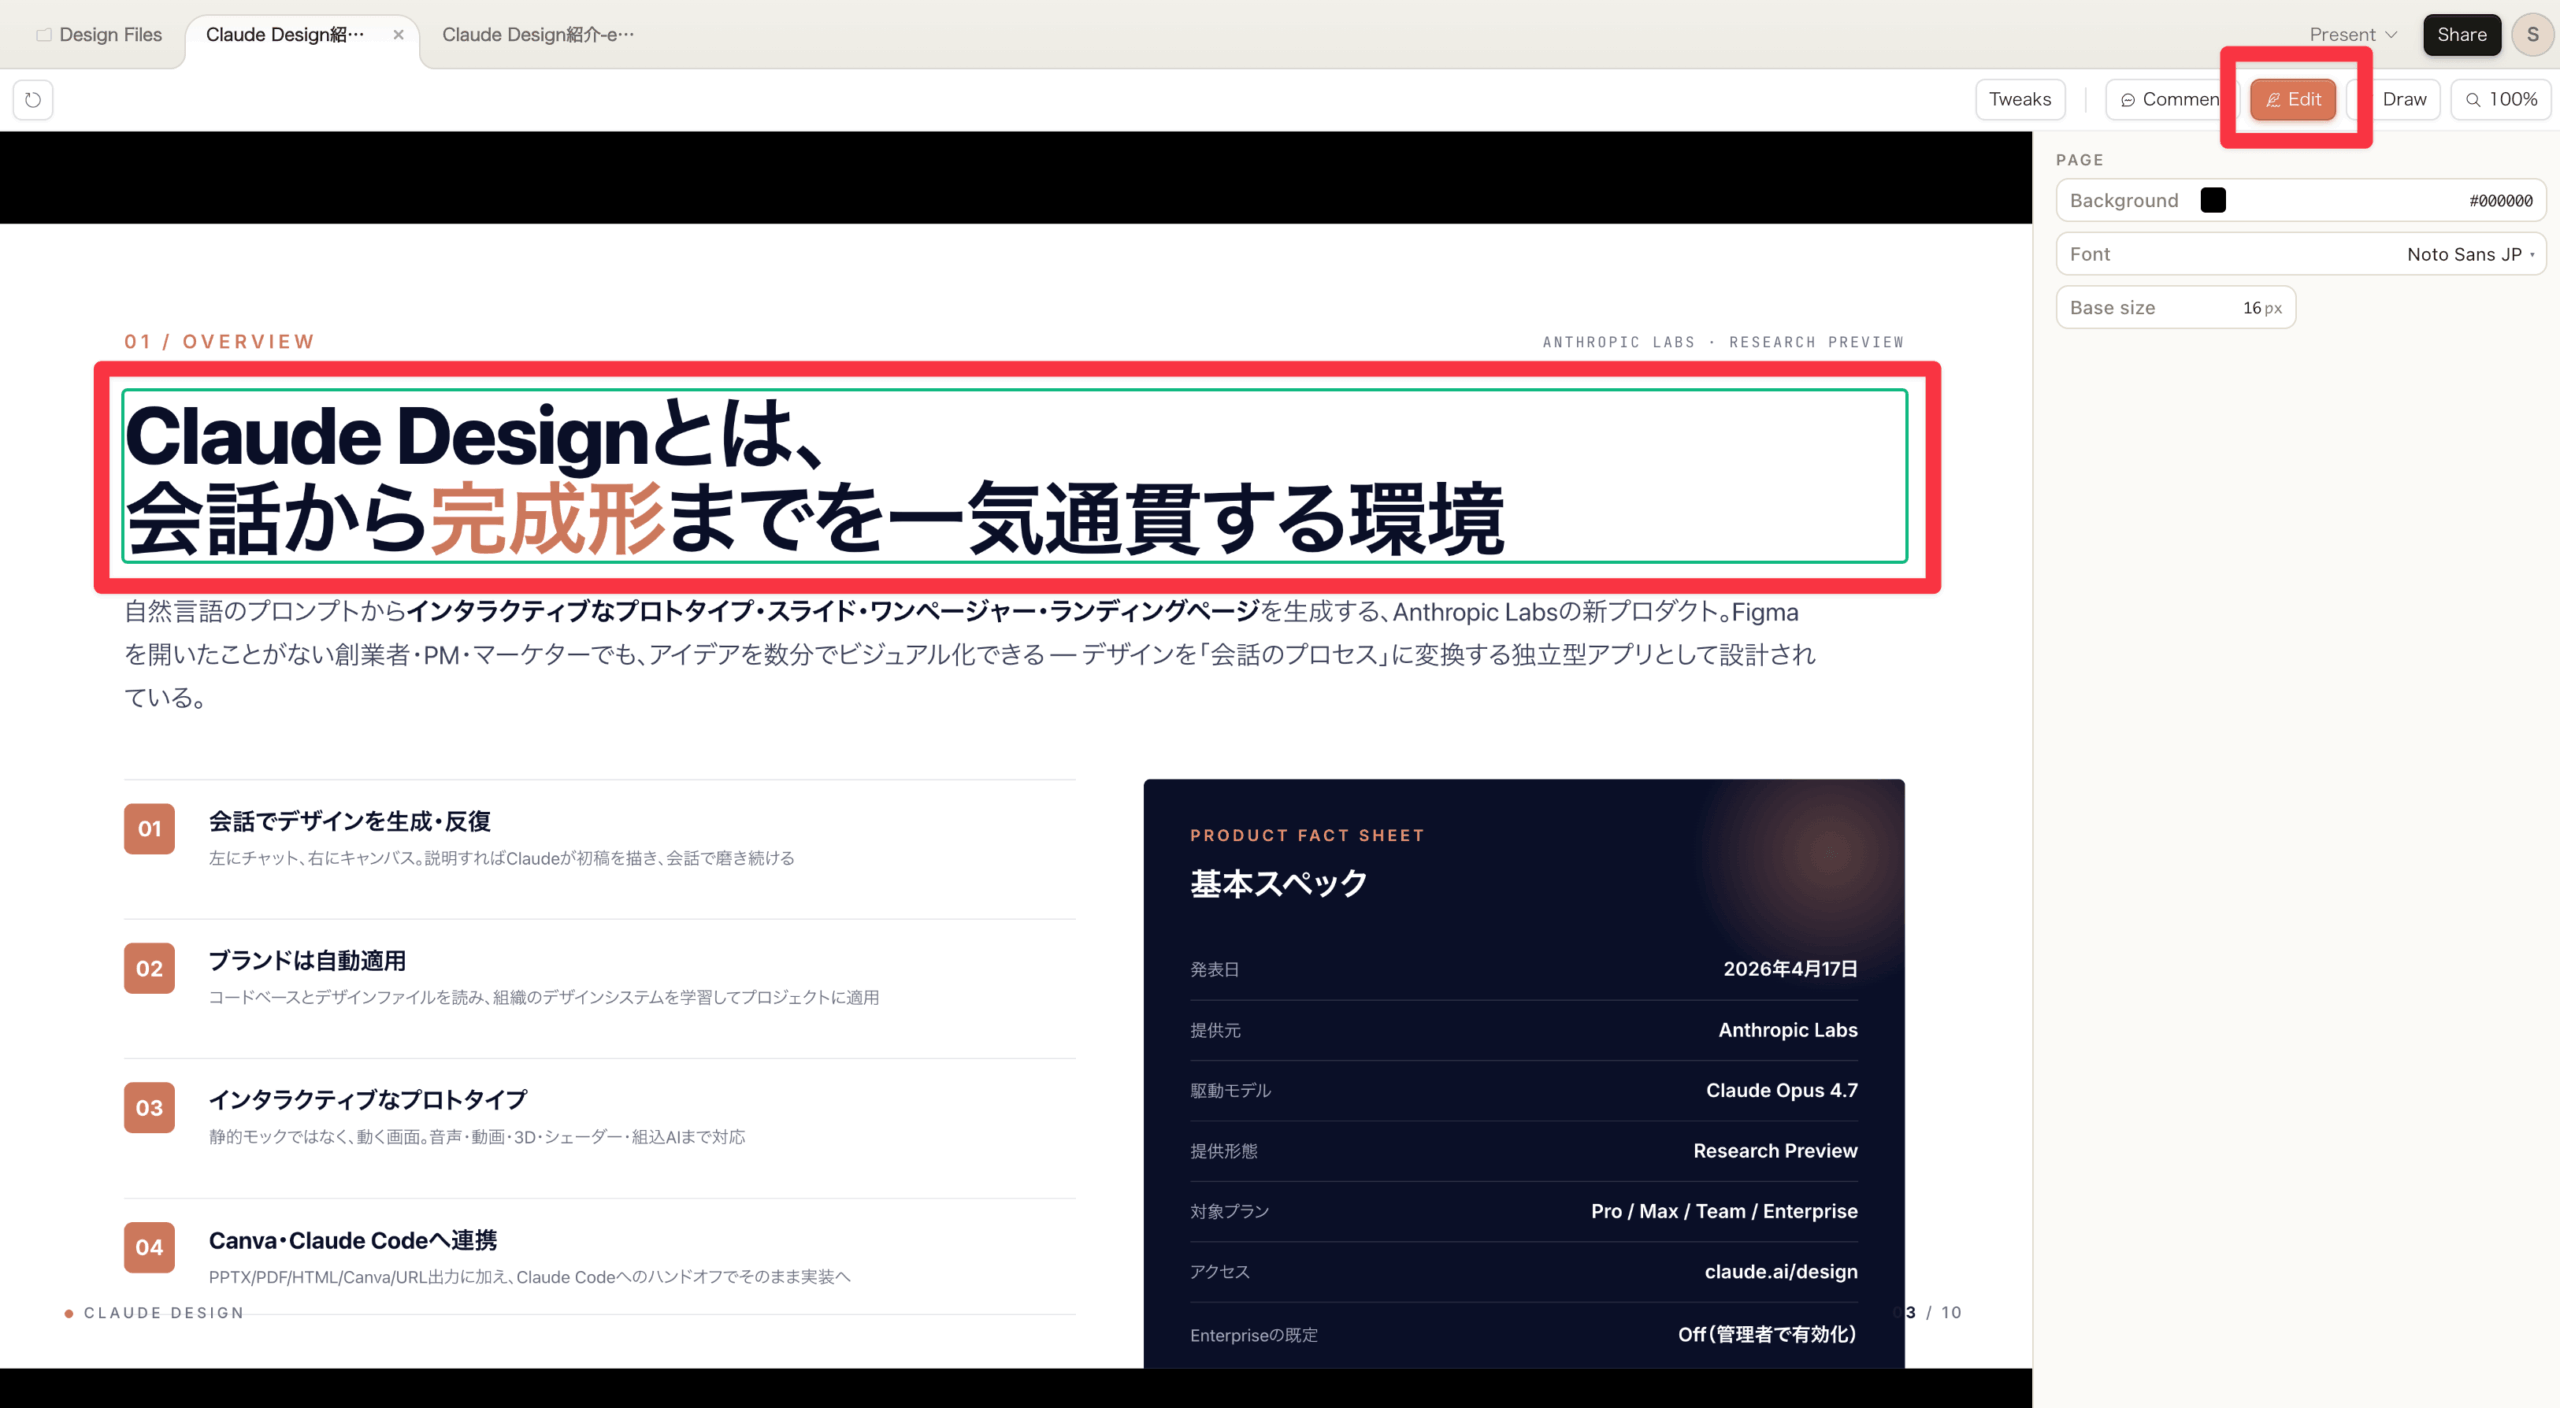Open the S user avatar
Viewport: 2560px width, 1408px height.
tap(2532, 34)
